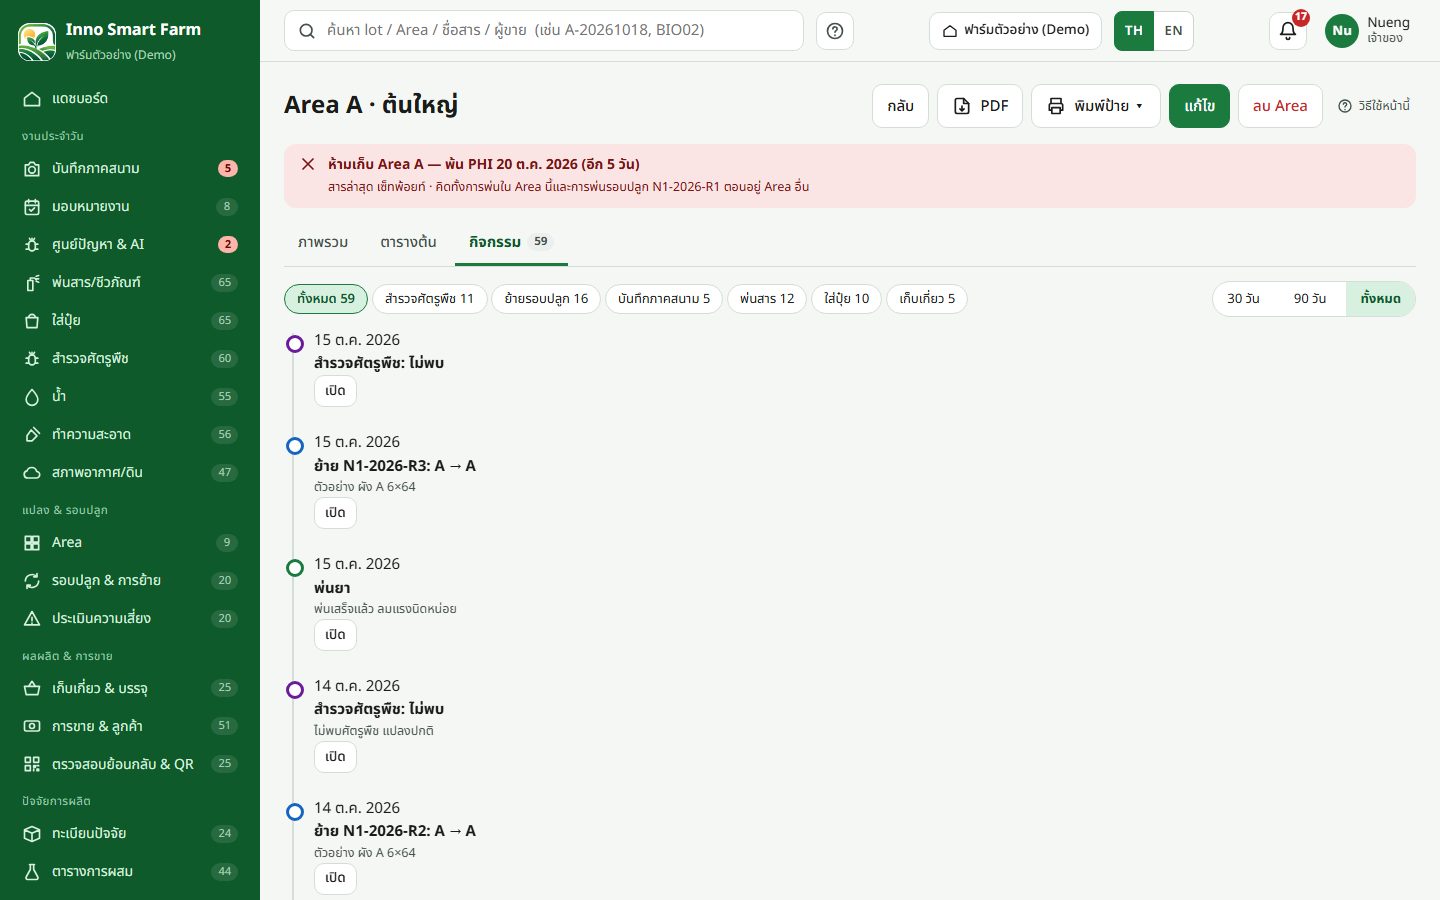This screenshot has height=900, width=1440.
Task: Filter activities by ทั้งหมด 59 chip
Action: coord(326,299)
